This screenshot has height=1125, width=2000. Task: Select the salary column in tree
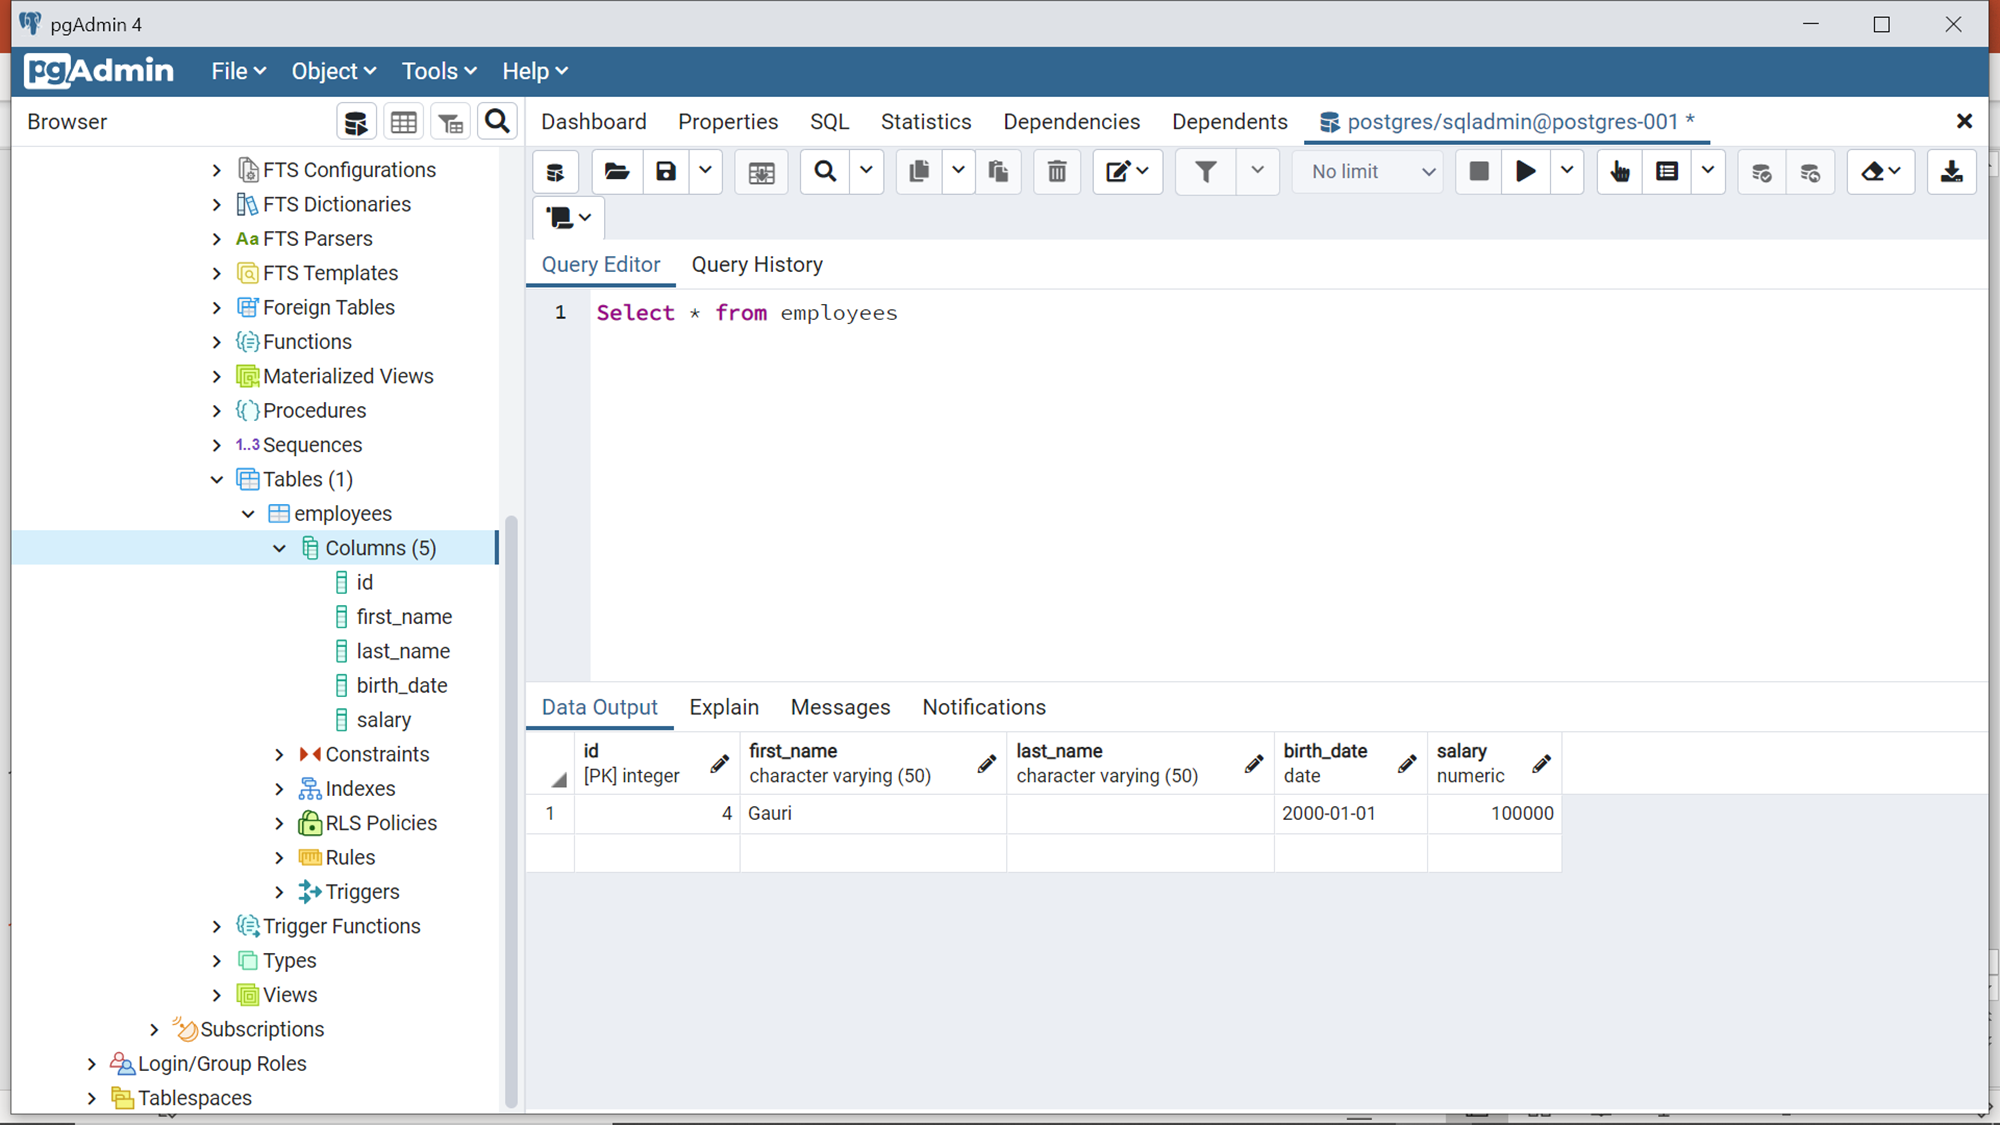pos(383,720)
